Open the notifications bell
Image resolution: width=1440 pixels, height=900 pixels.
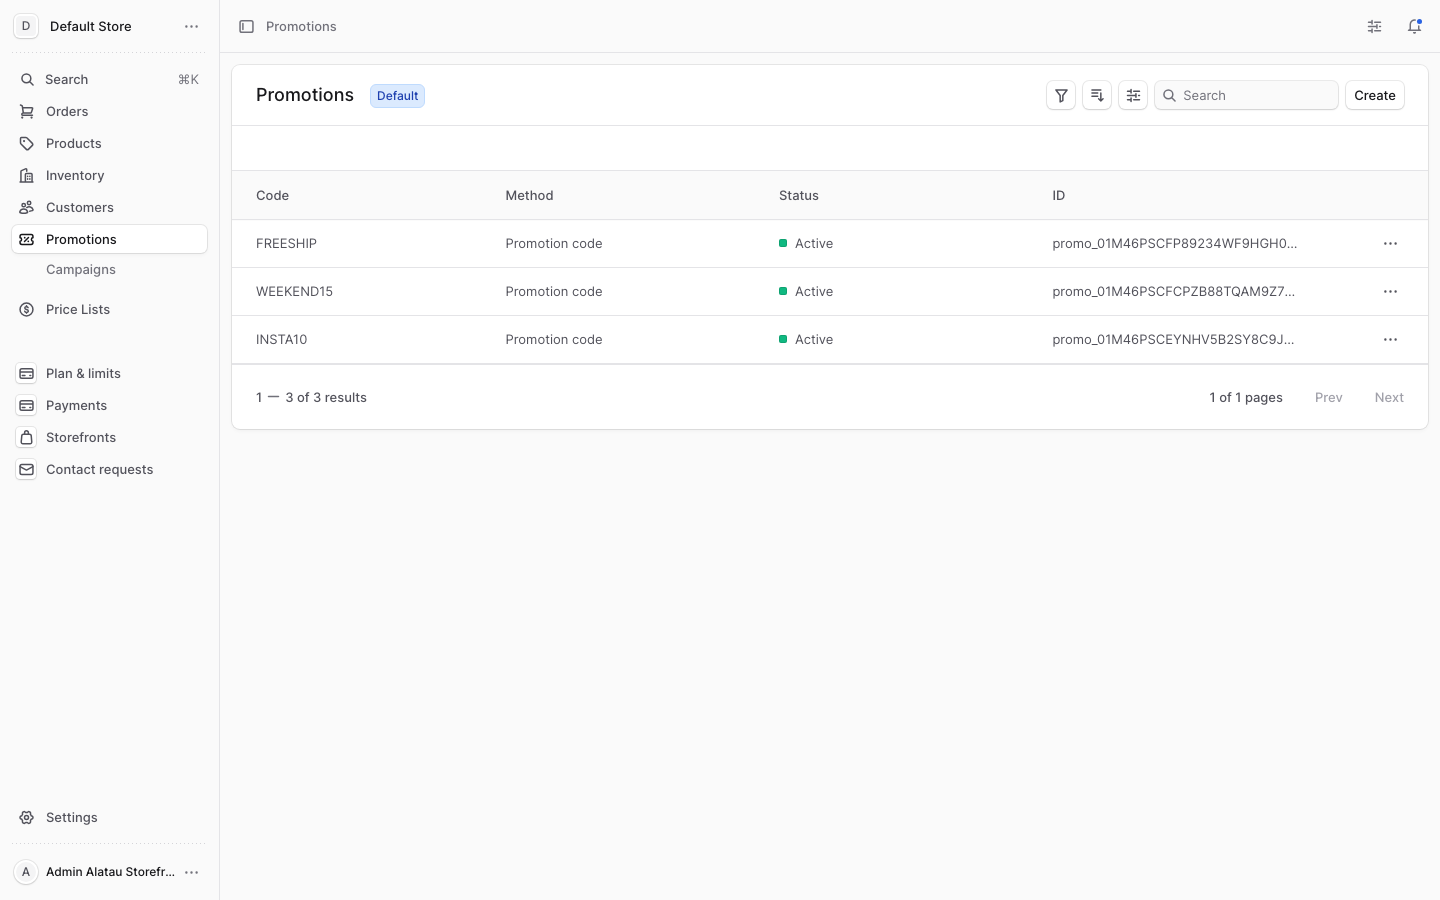point(1414,27)
